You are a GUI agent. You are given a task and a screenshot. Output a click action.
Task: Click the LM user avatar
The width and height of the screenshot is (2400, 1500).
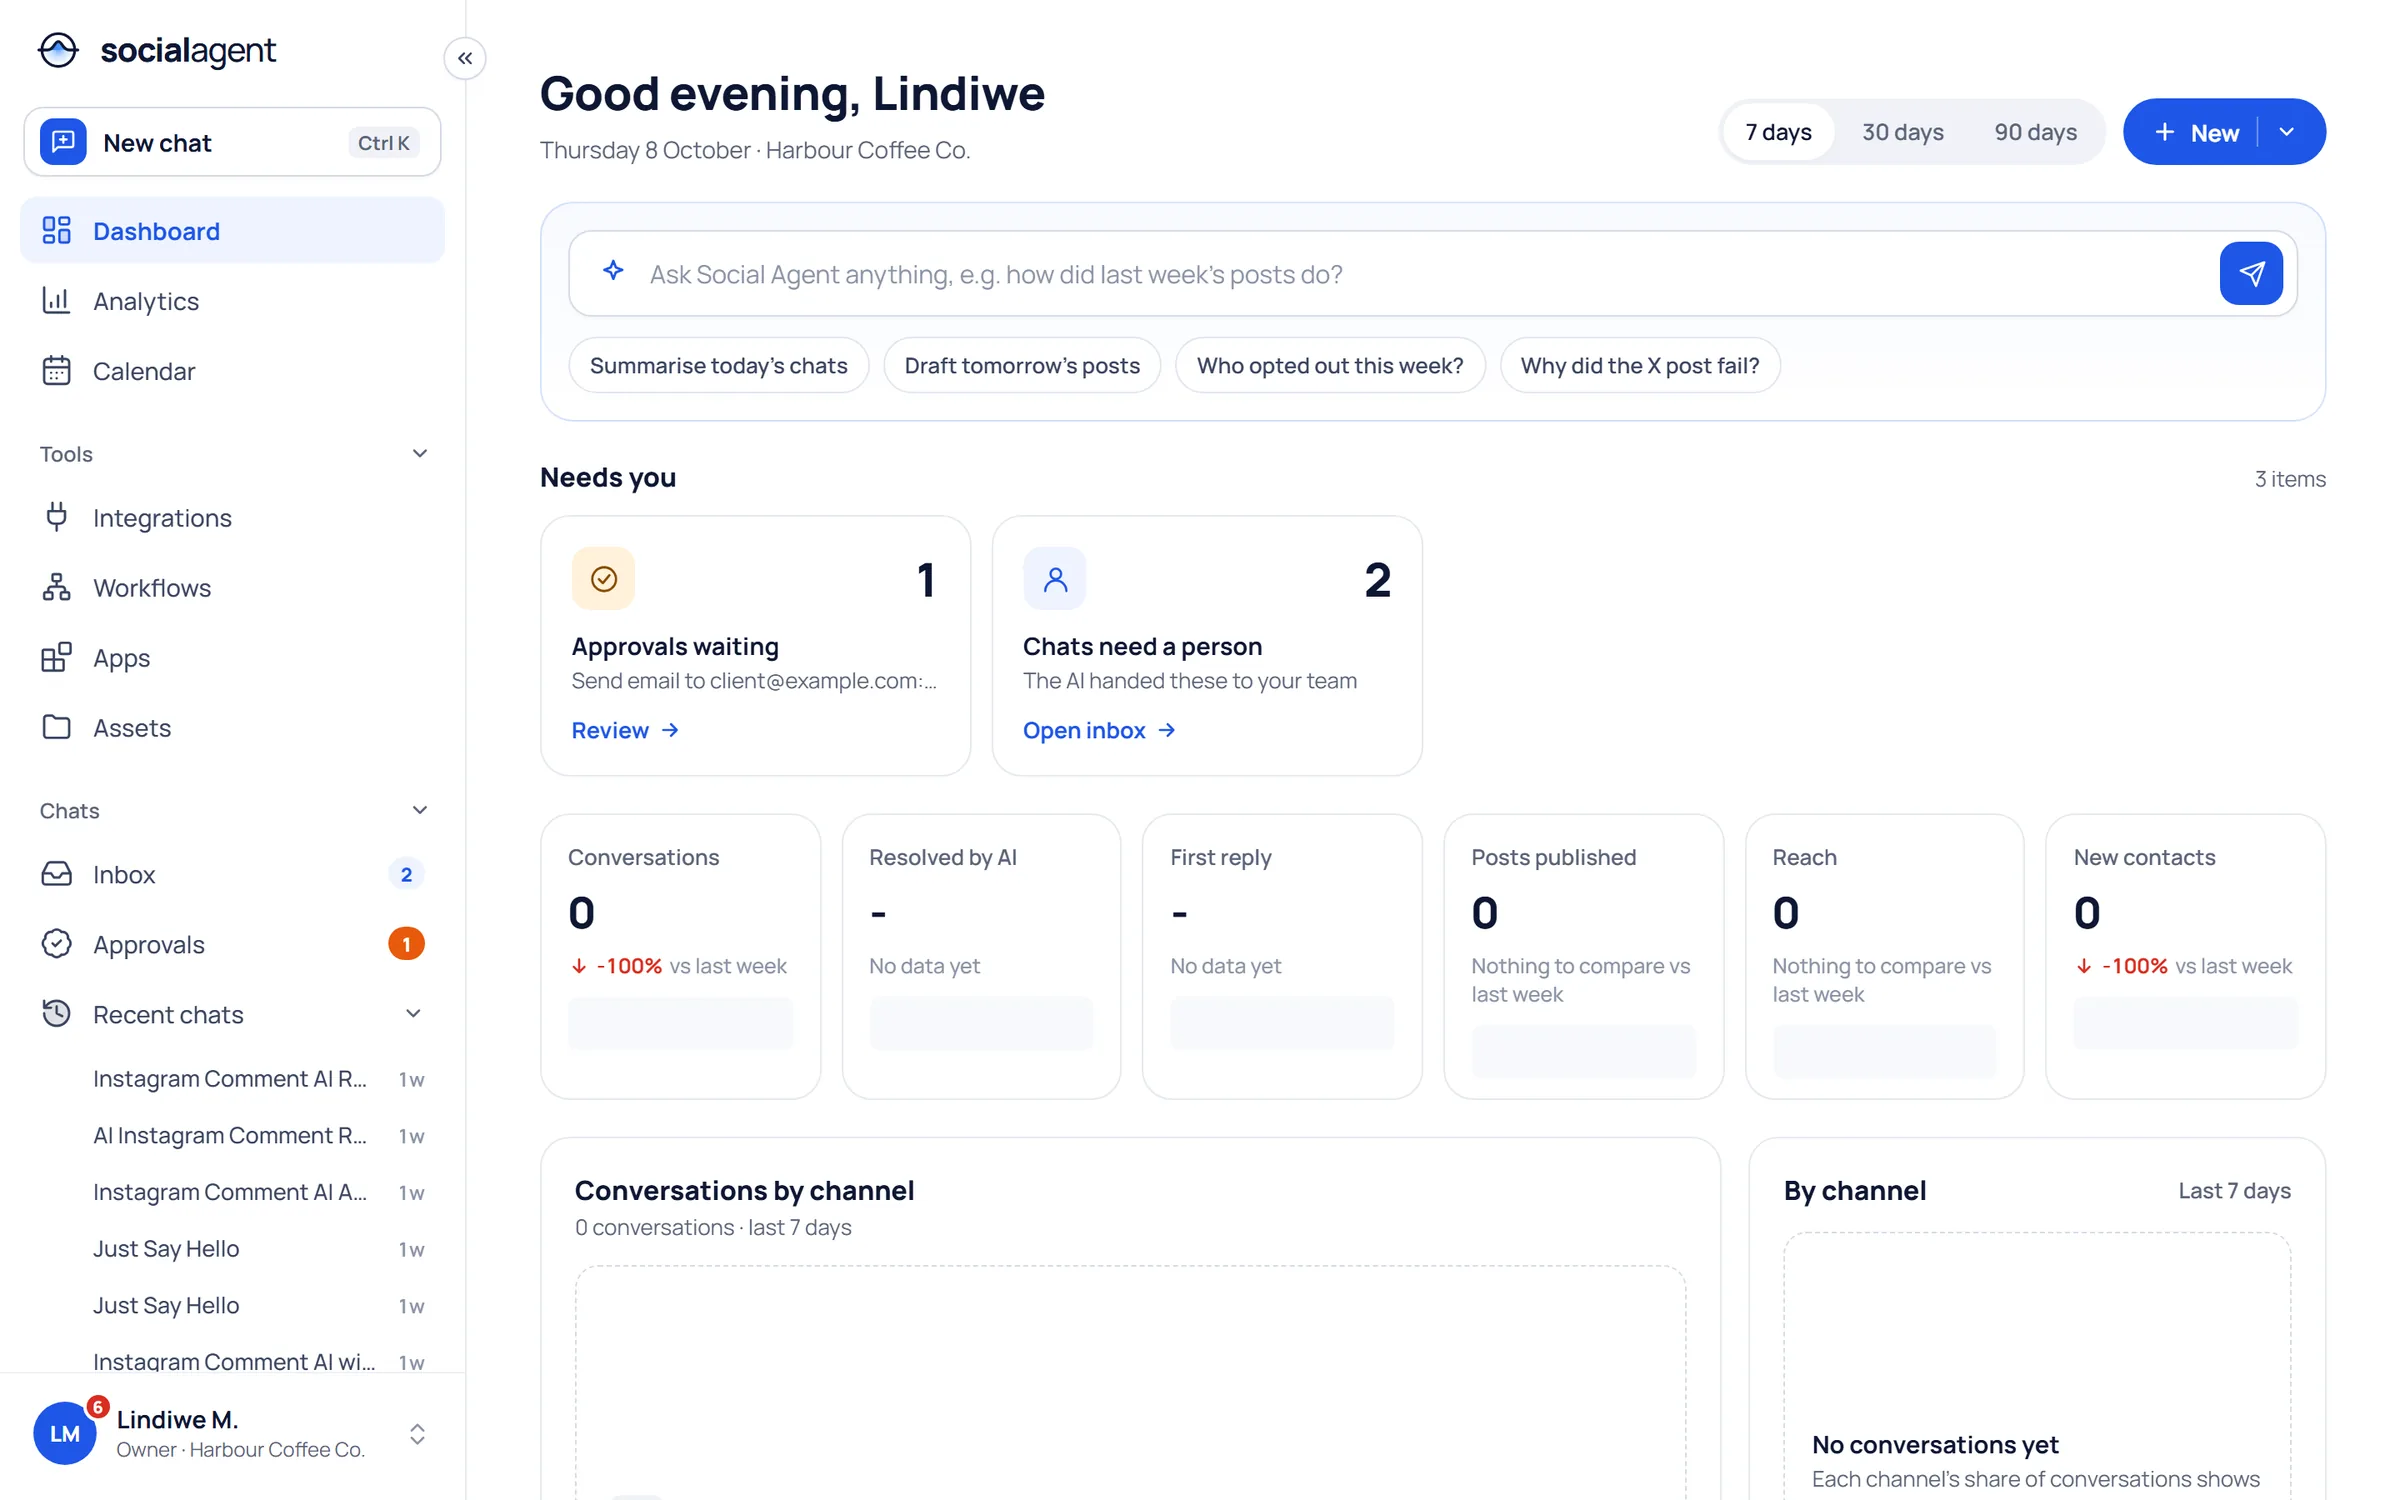(x=65, y=1433)
